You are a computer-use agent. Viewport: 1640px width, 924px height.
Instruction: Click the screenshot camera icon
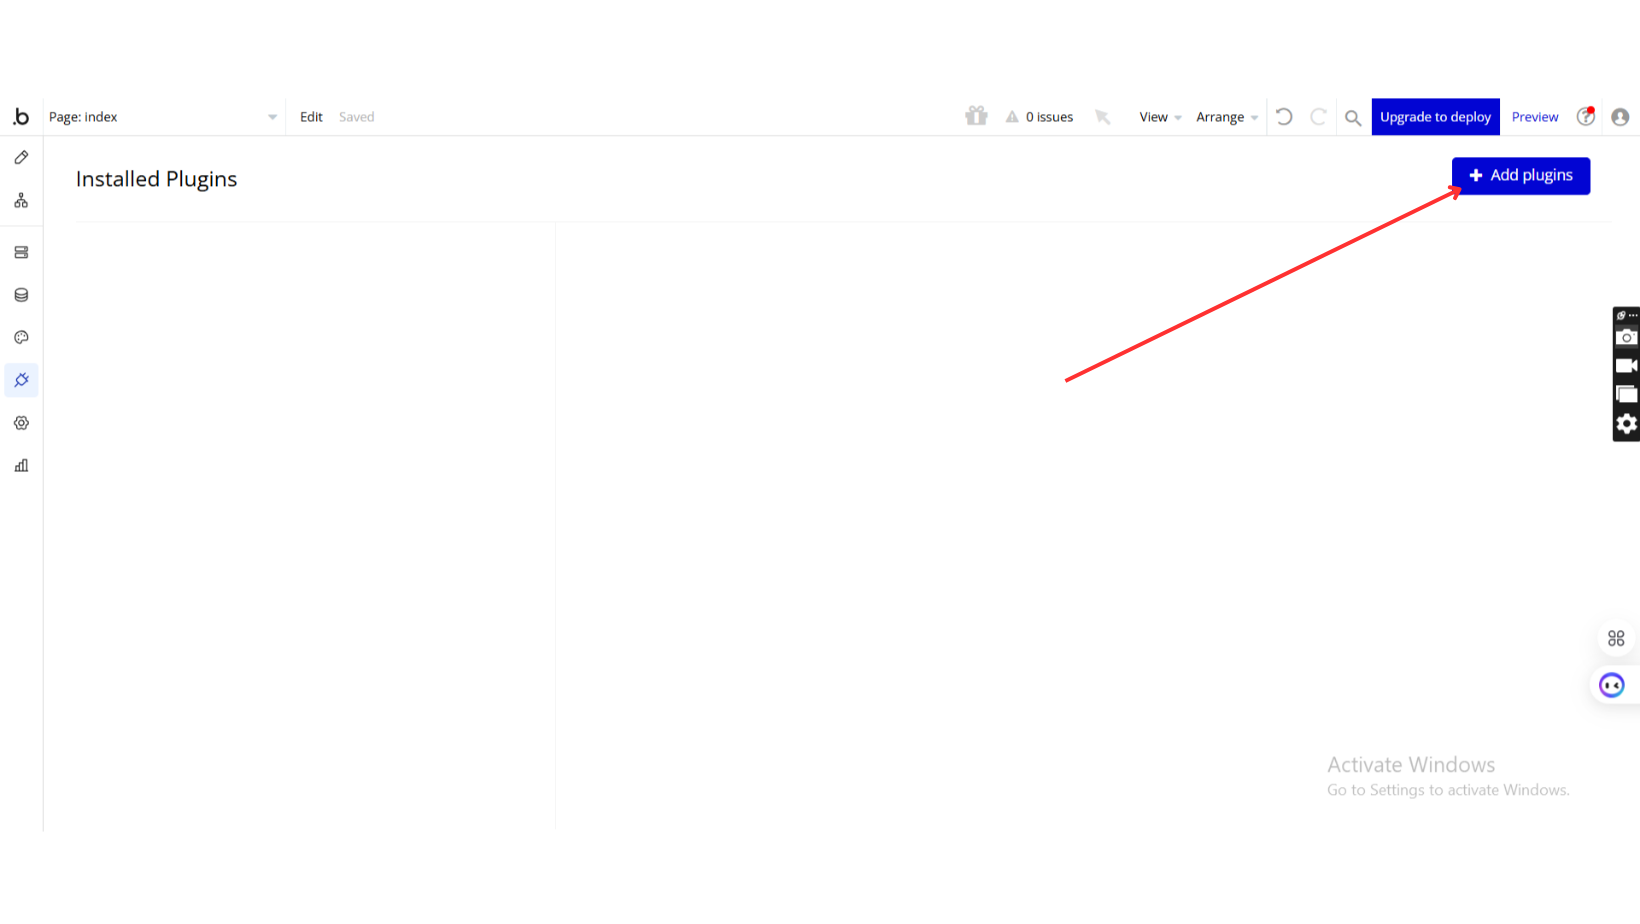(x=1626, y=337)
